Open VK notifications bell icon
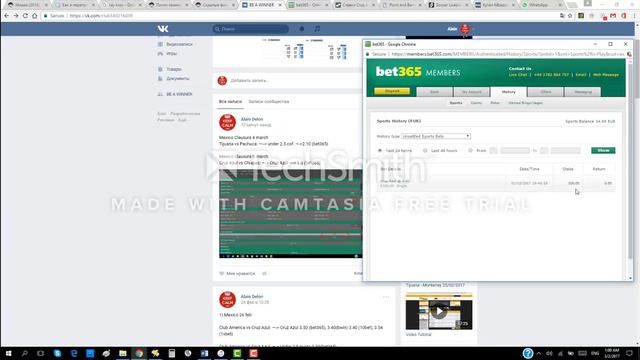The height and width of the screenshot is (360, 640). coord(302,29)
